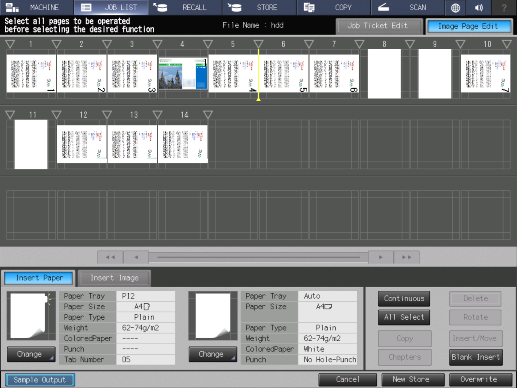
Task: Open Change for Auto tray paper
Action: click(213, 354)
